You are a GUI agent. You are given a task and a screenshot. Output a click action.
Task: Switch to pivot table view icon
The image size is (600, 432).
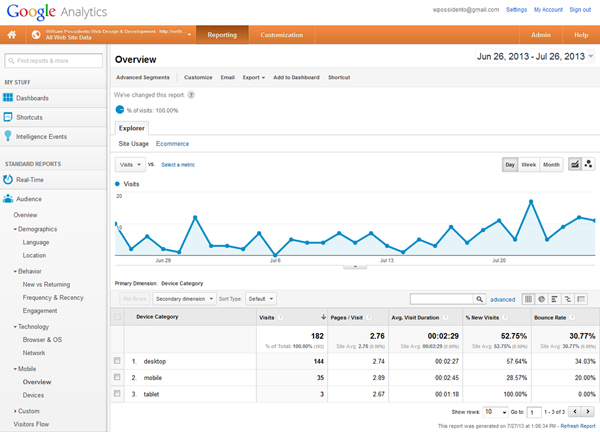(x=581, y=299)
